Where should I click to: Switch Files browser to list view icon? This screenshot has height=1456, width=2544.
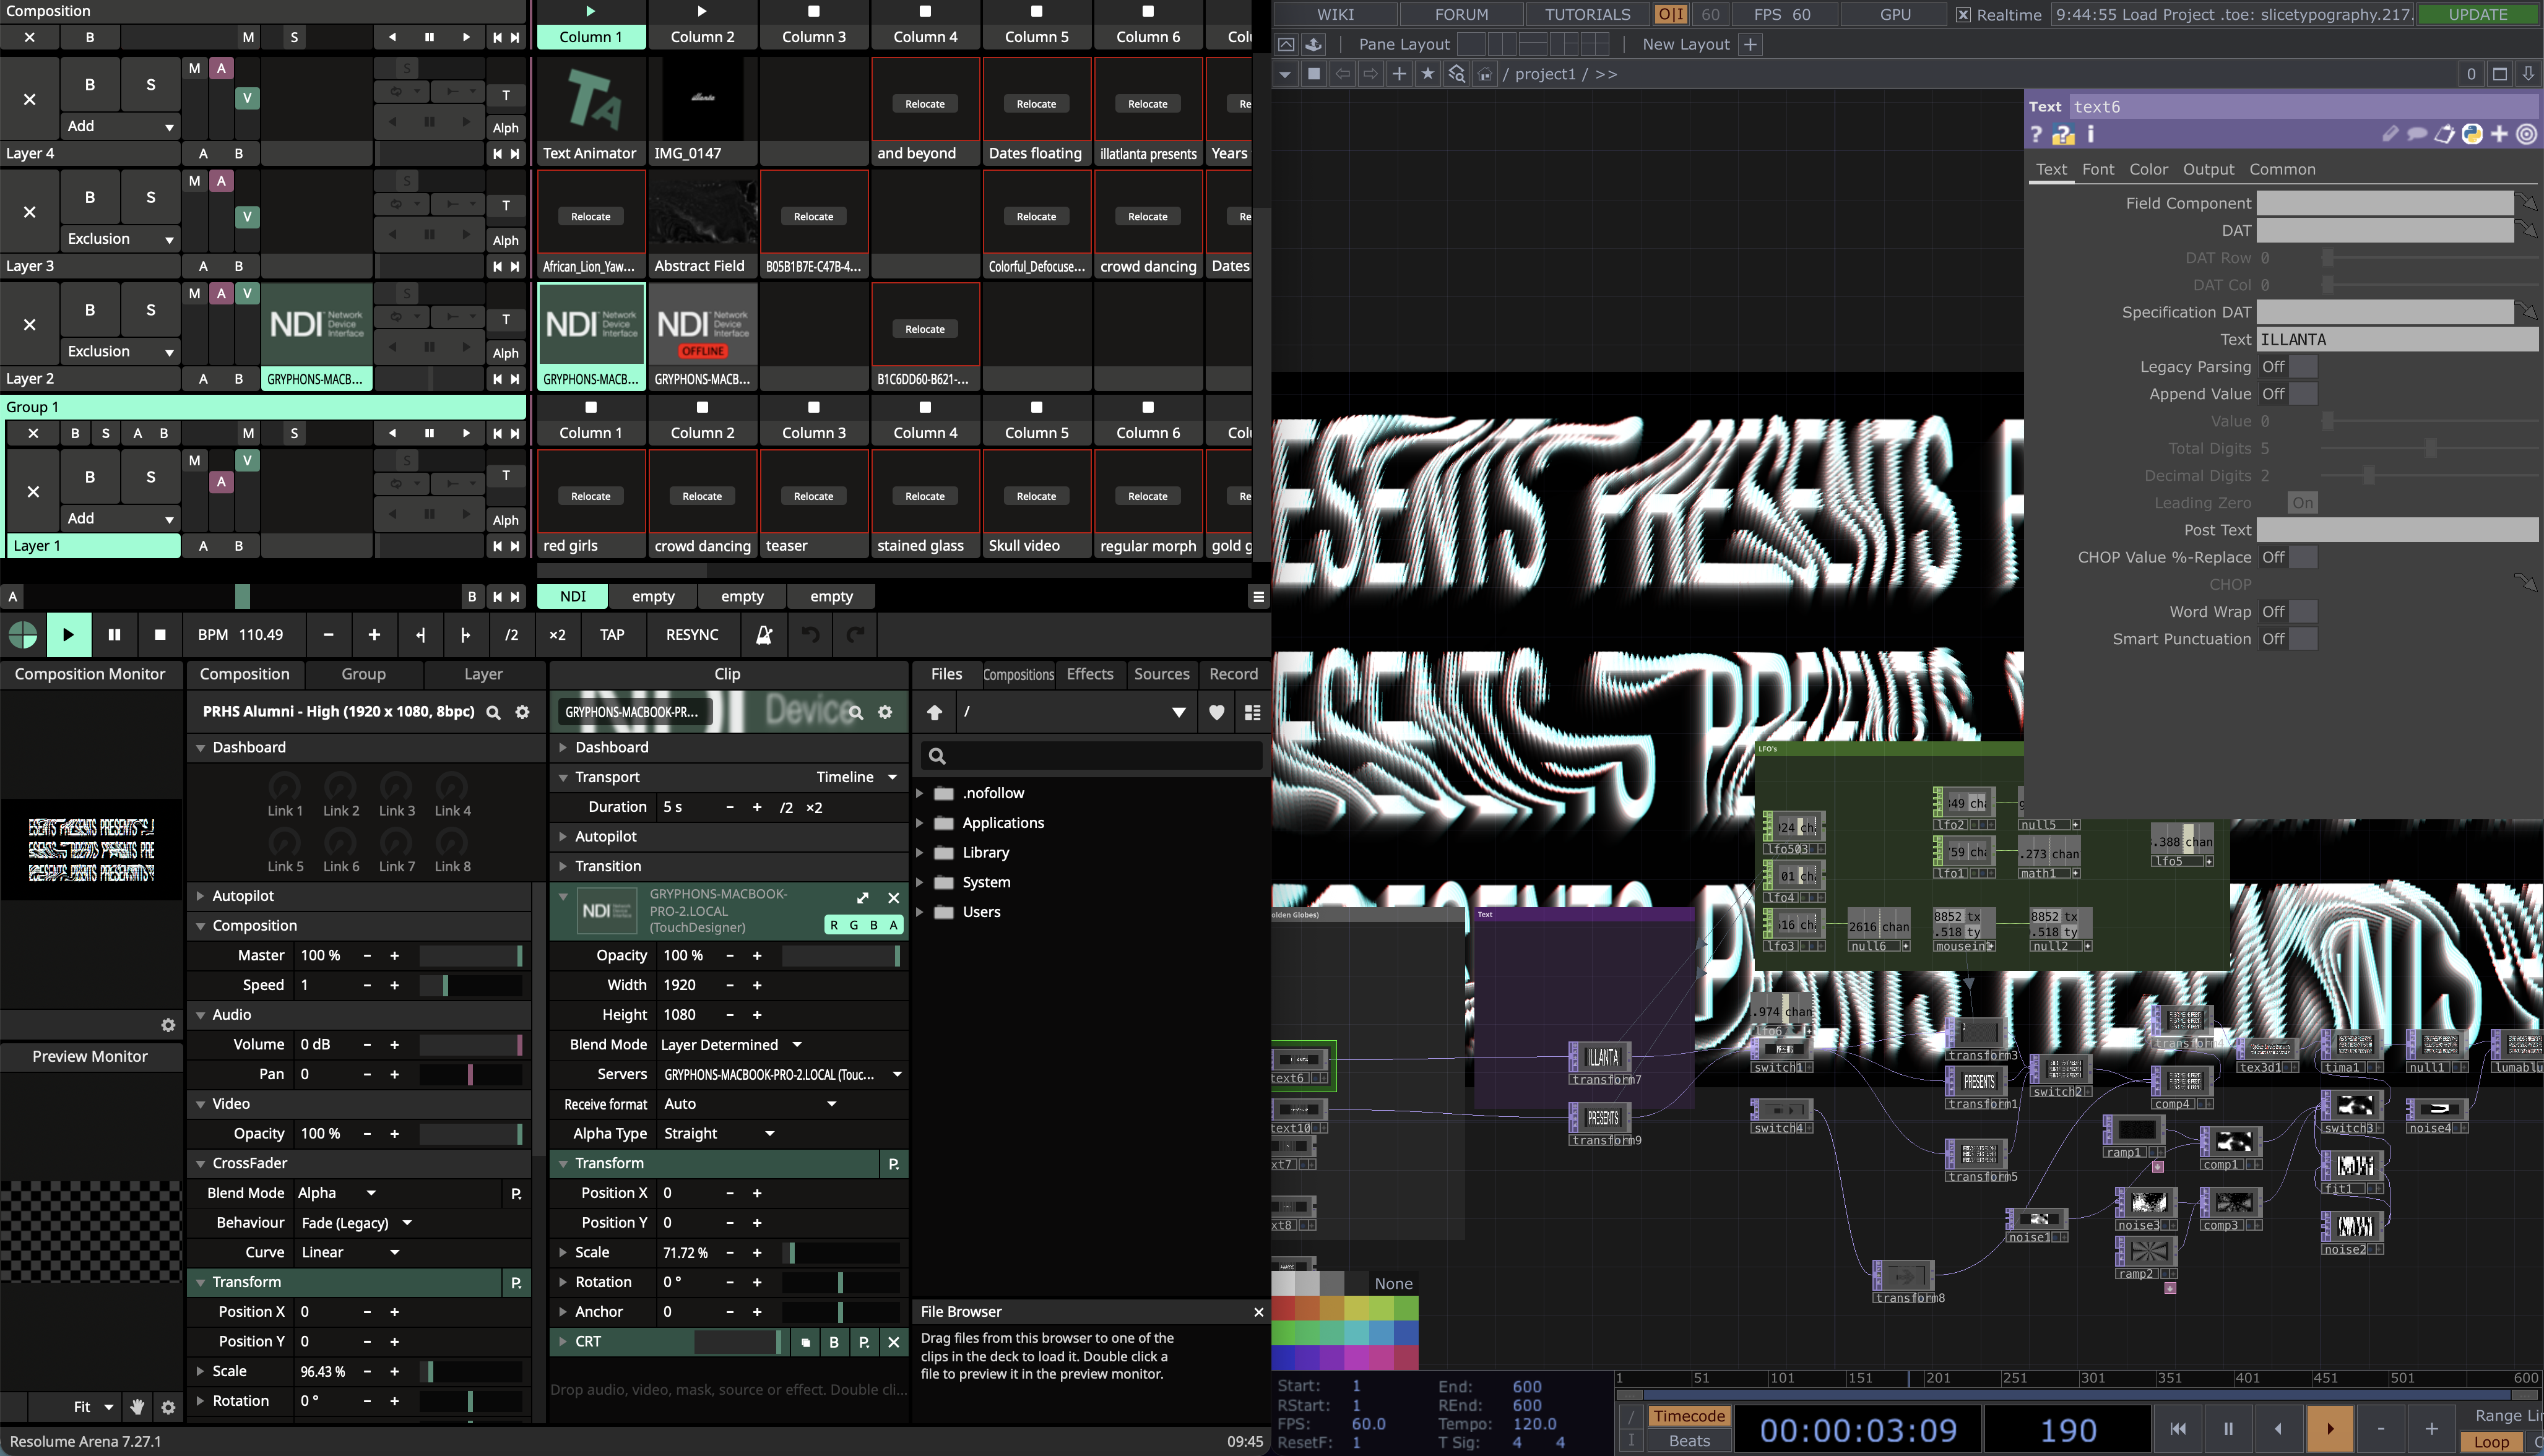[1252, 712]
